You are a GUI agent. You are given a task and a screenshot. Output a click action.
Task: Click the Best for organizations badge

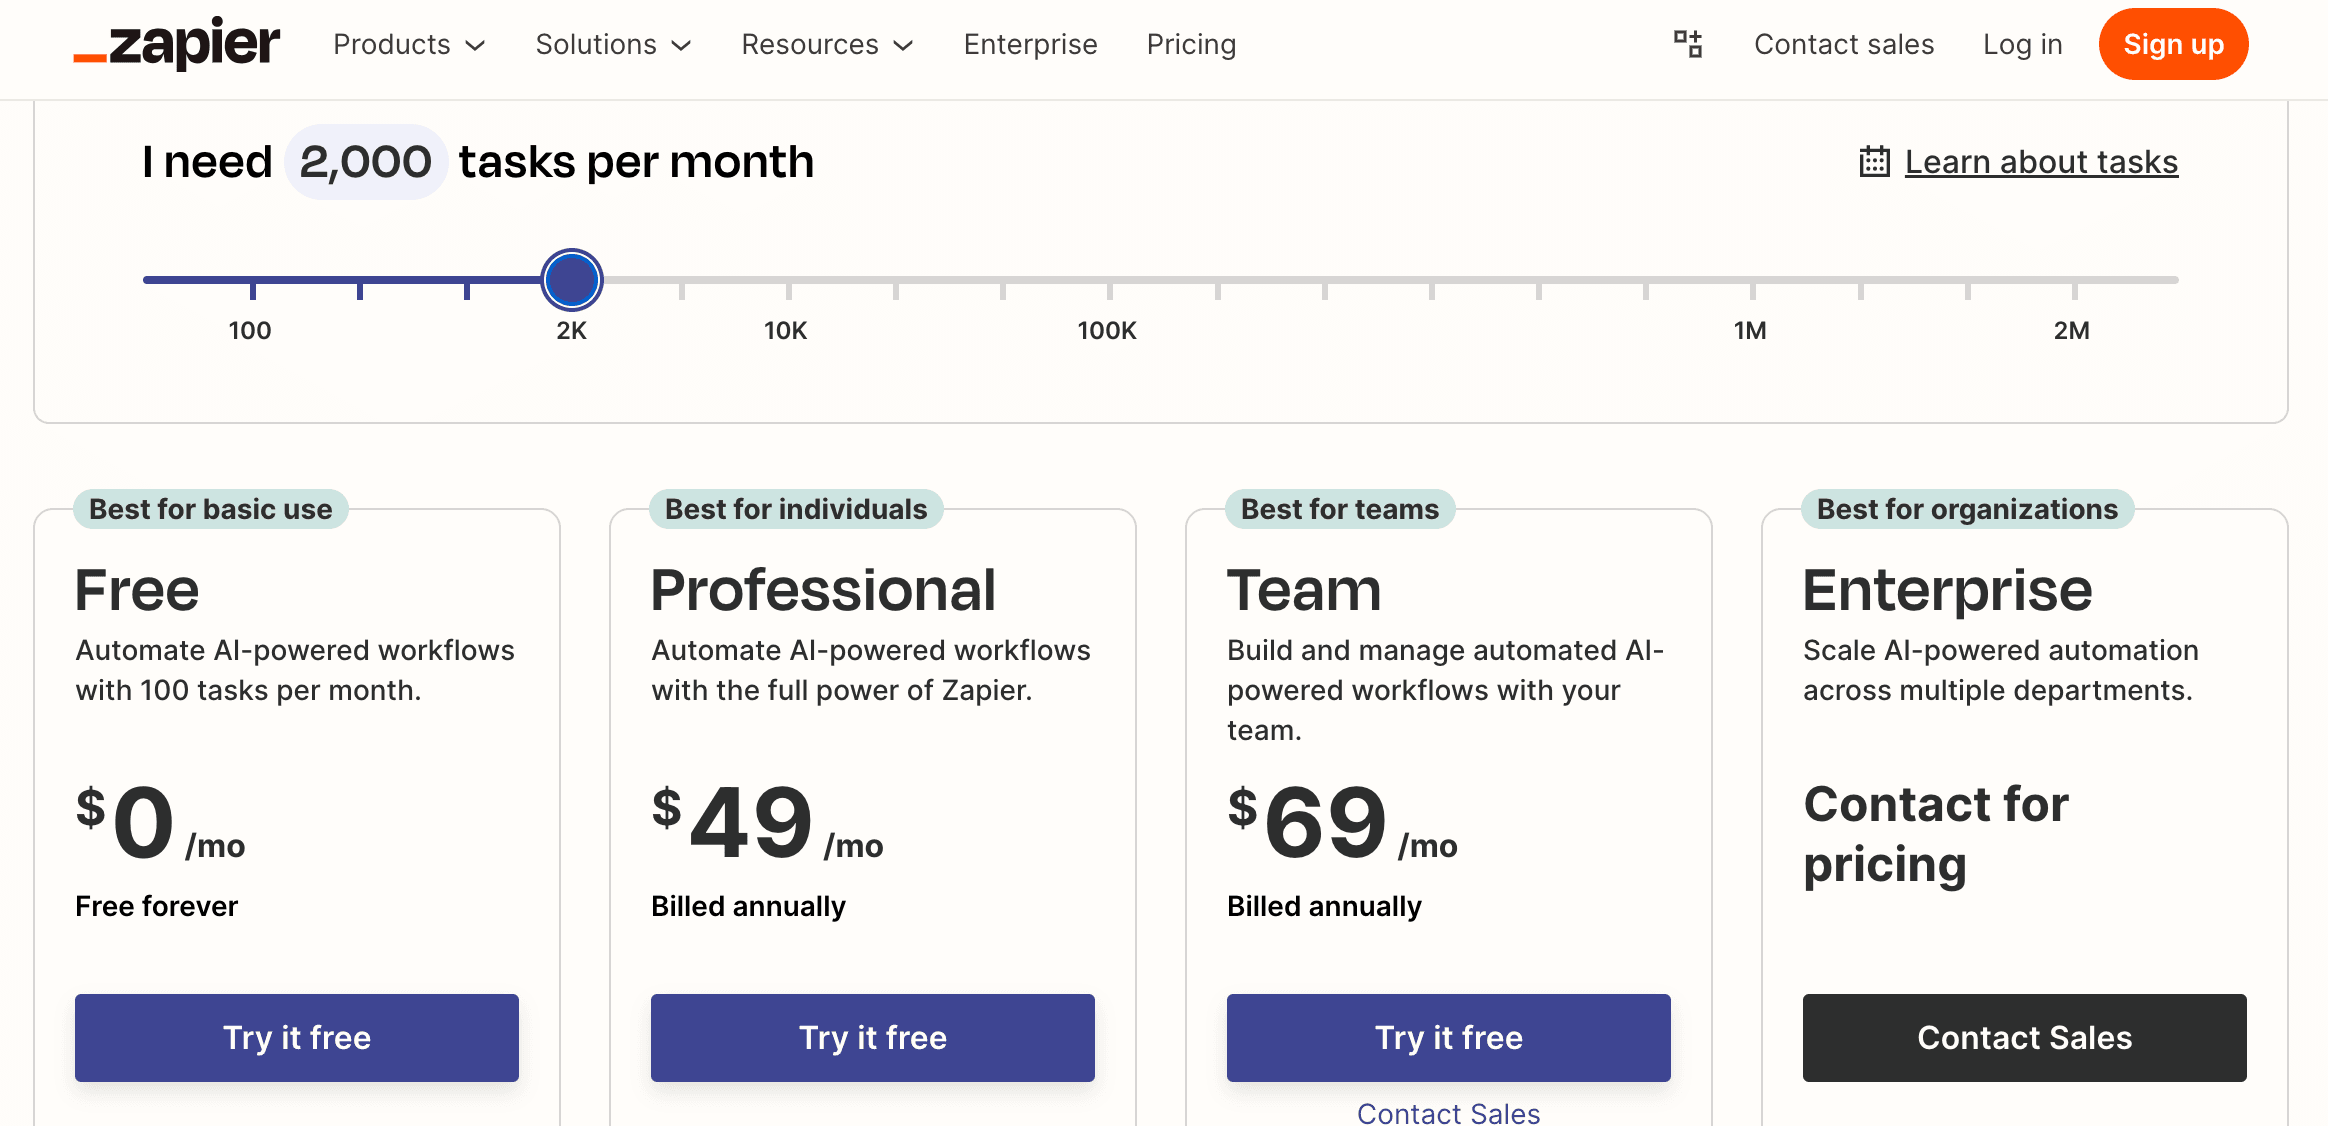(x=1967, y=509)
